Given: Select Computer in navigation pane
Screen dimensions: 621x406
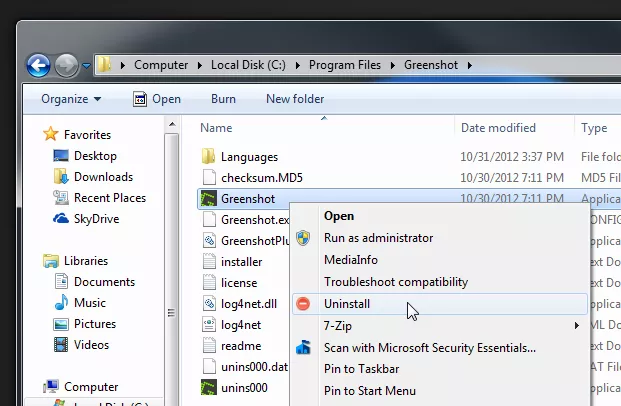Looking at the screenshot, I should pos(91,387).
